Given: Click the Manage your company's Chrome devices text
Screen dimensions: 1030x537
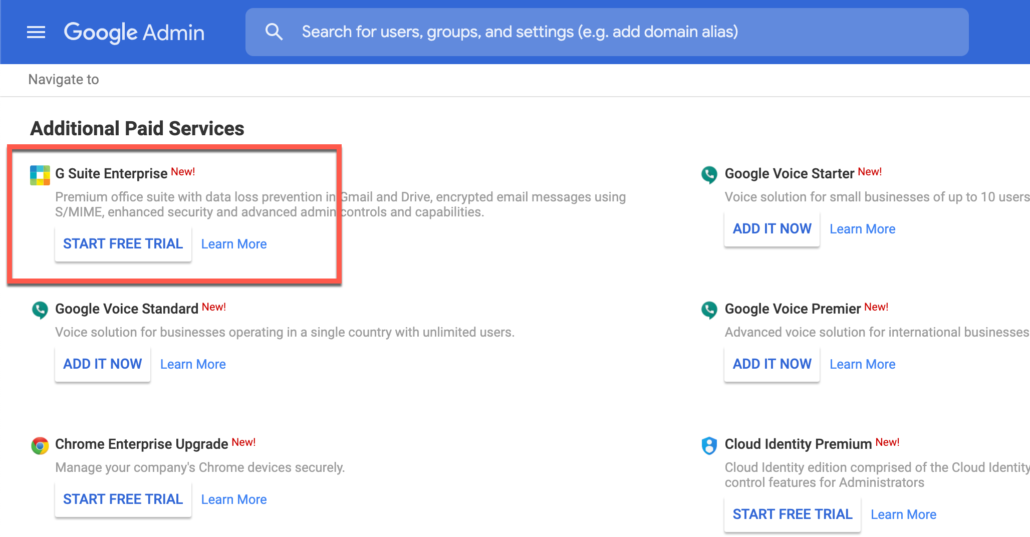Looking at the screenshot, I should click(200, 467).
